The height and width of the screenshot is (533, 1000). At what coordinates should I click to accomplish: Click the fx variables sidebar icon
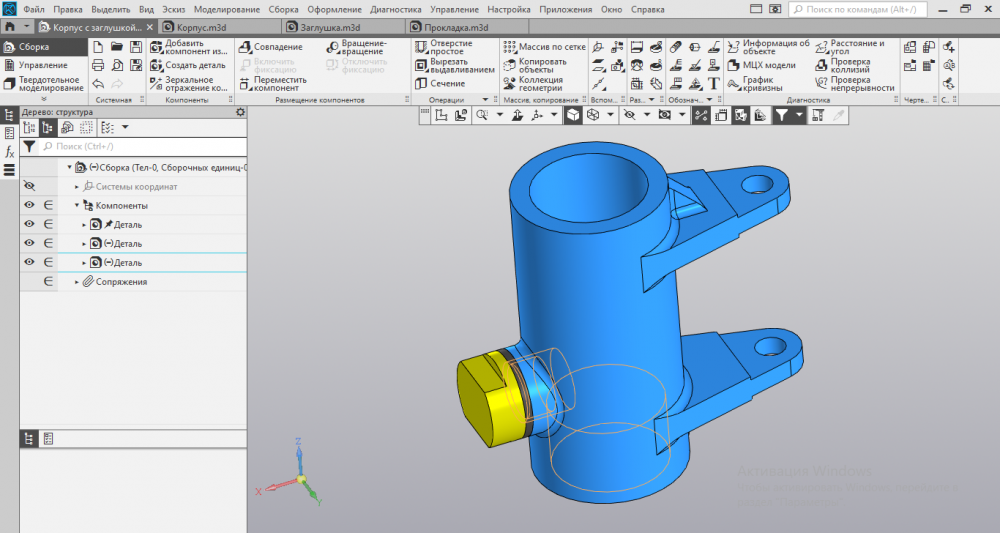pyautogui.click(x=9, y=152)
